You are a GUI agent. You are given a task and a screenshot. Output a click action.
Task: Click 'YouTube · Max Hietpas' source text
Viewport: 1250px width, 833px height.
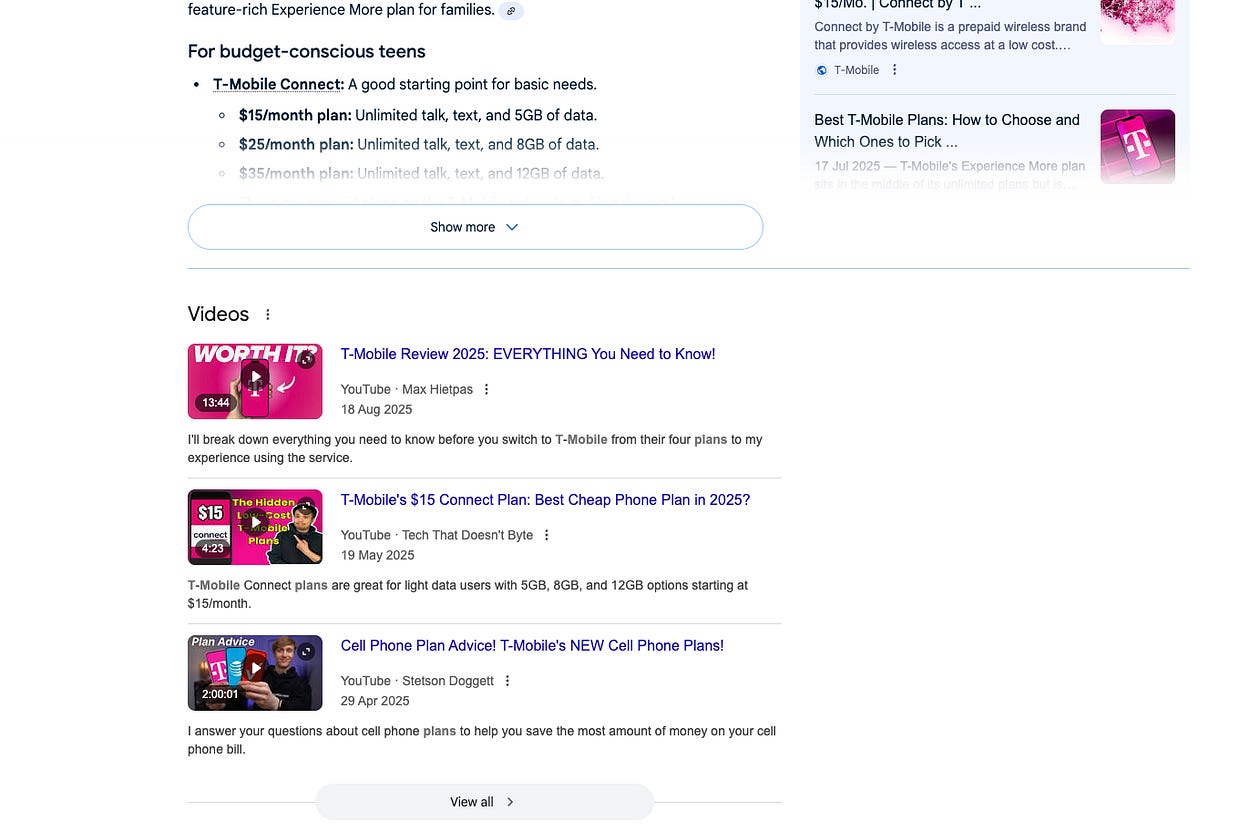point(407,389)
